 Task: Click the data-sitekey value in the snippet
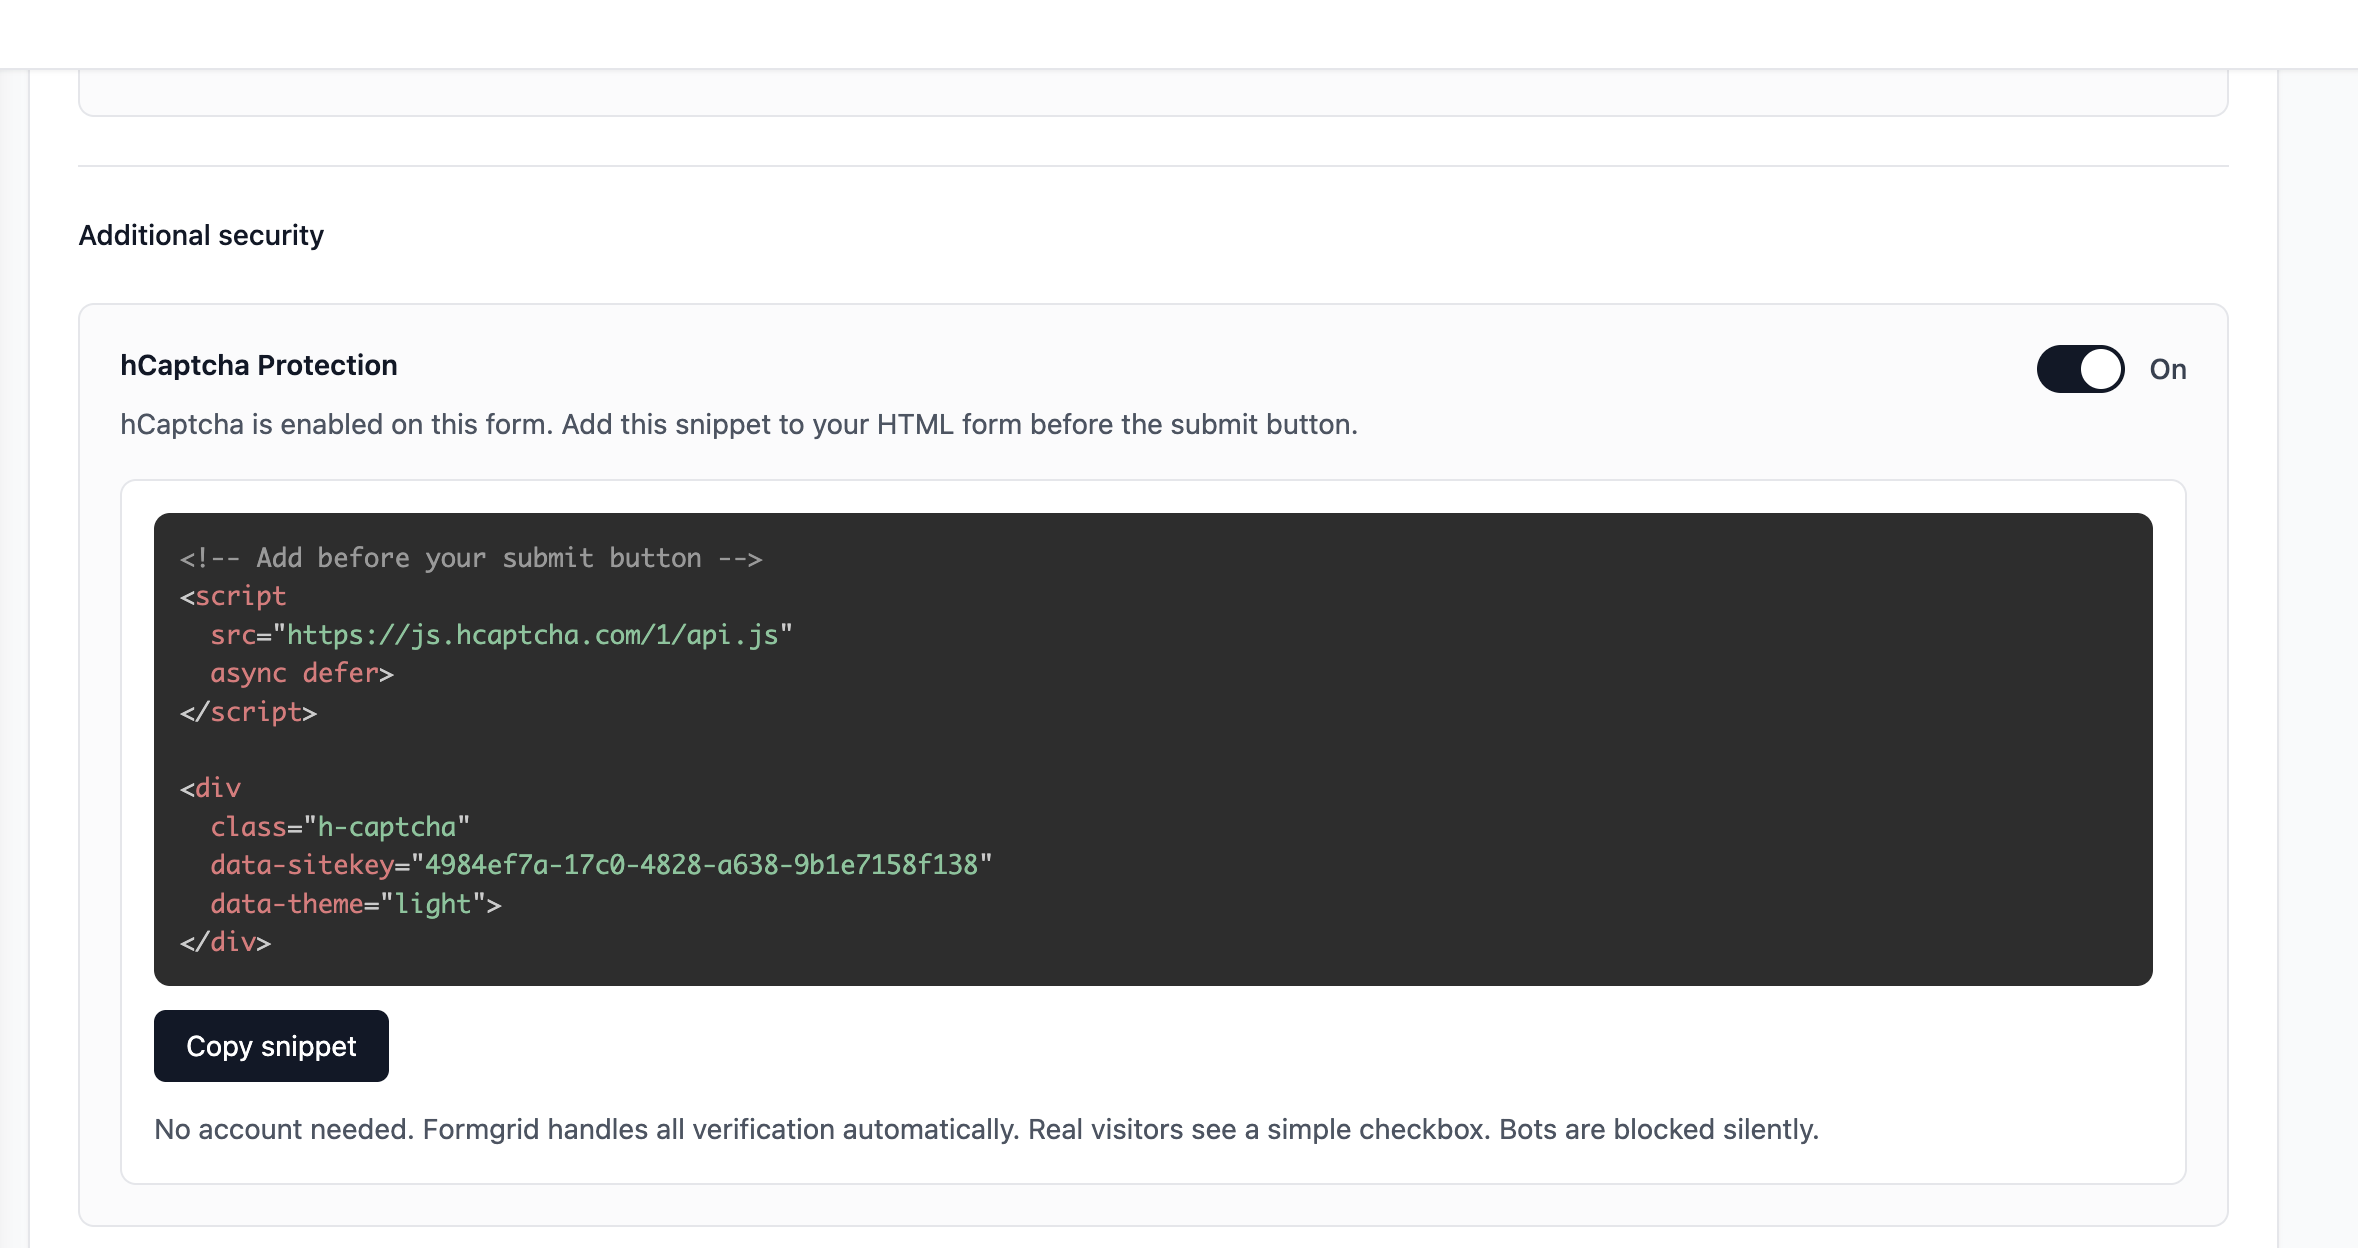click(701, 865)
